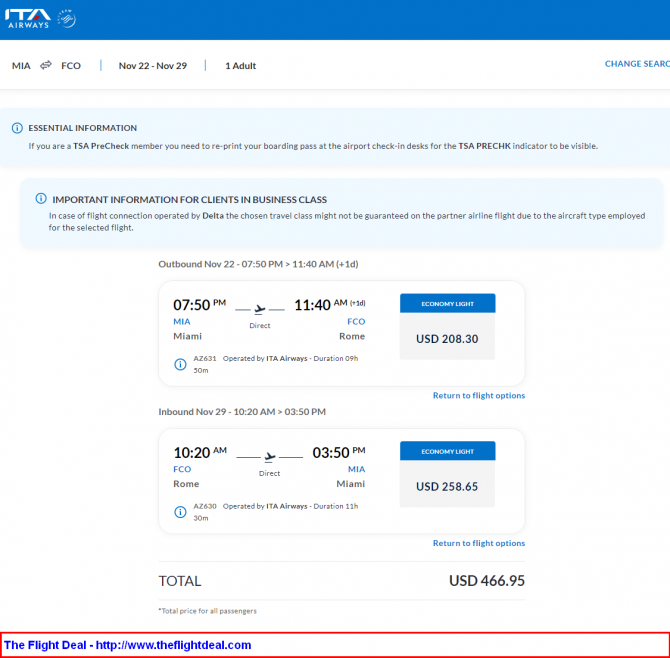Click the Business Class important information icon
Viewport: 670px width, 658px height.
click(41, 199)
